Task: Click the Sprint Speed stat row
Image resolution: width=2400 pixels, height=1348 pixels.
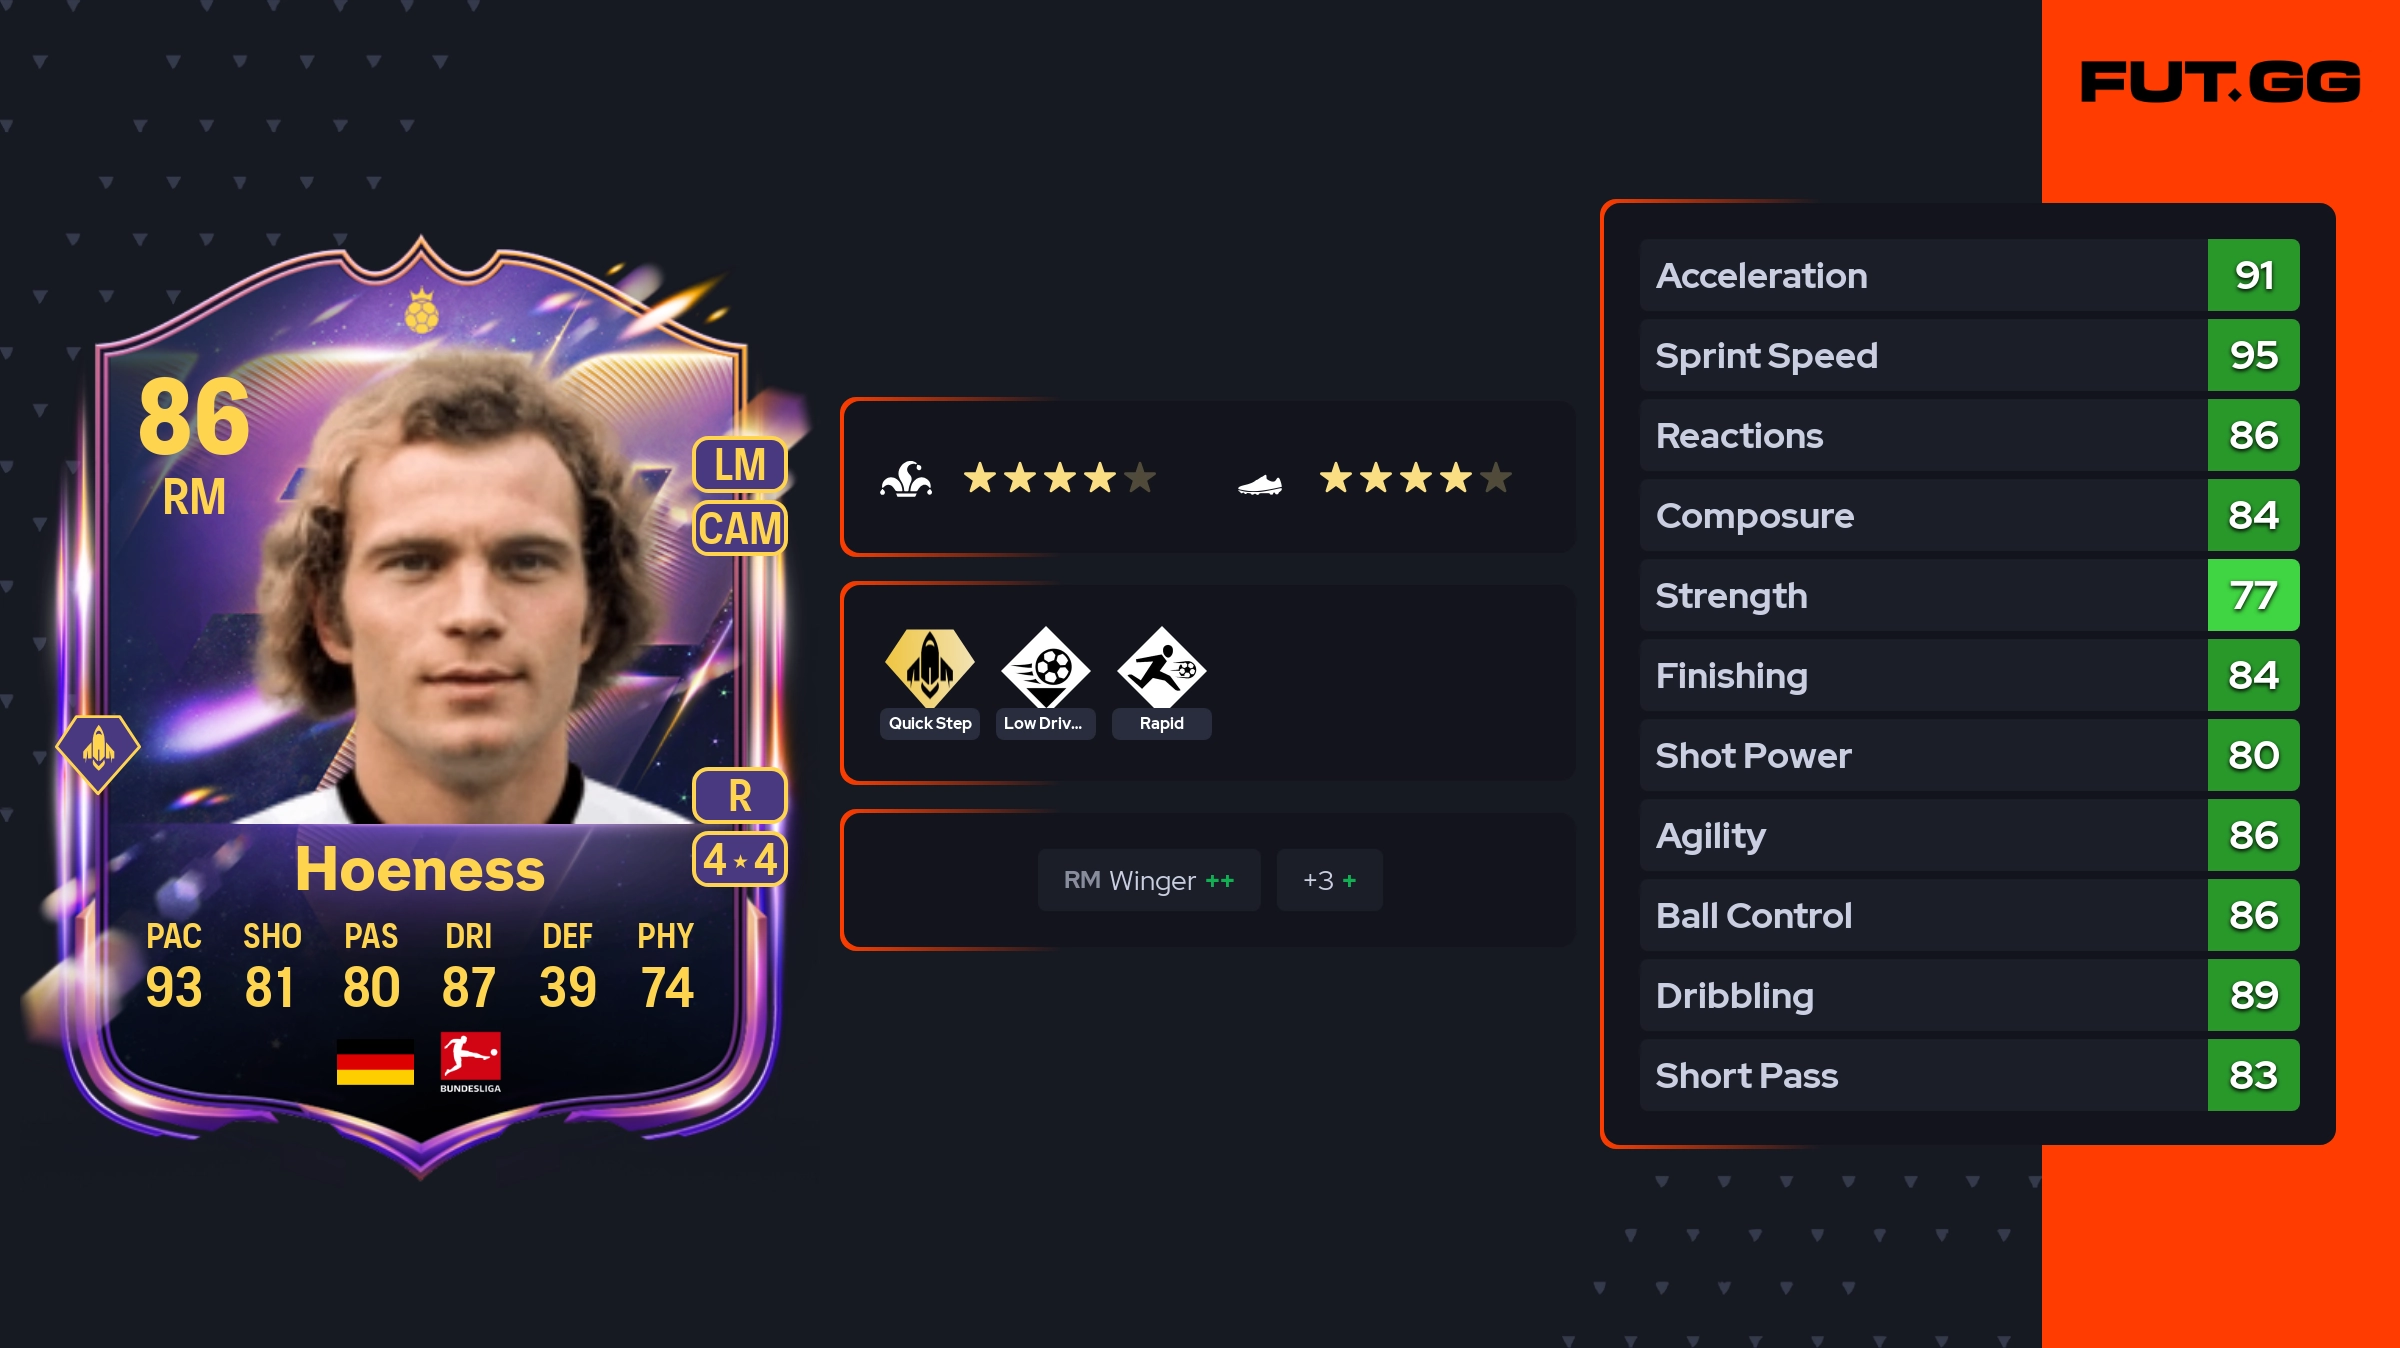Action: click(1969, 355)
